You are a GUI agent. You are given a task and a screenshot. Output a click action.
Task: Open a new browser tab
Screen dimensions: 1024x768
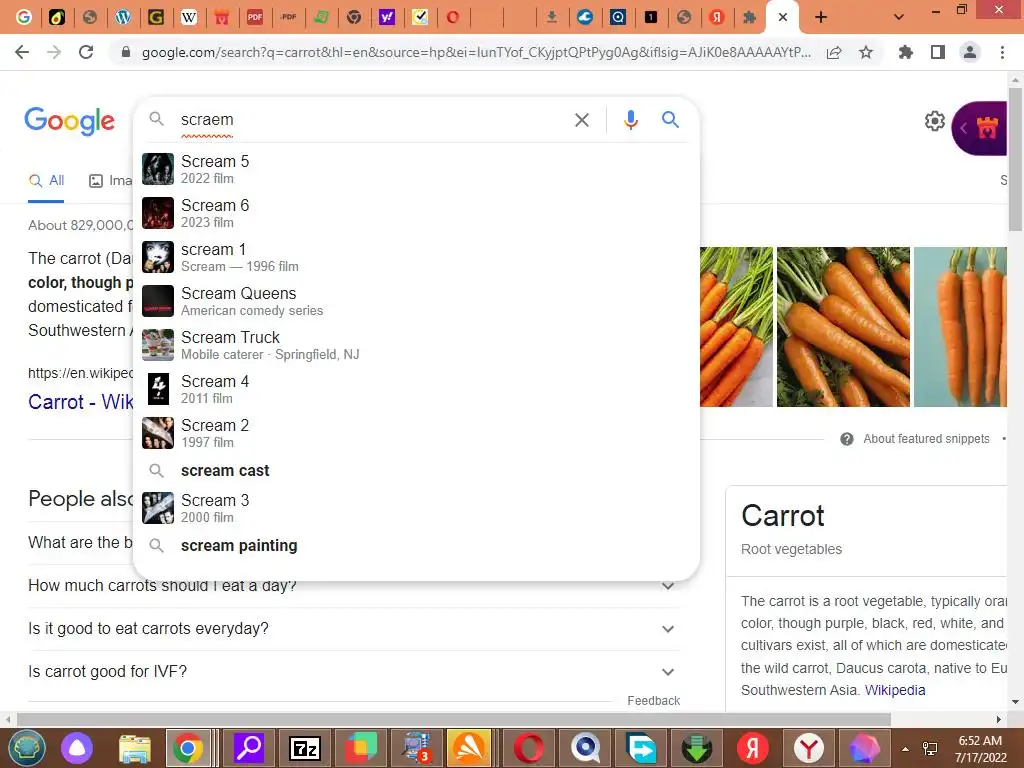click(821, 18)
